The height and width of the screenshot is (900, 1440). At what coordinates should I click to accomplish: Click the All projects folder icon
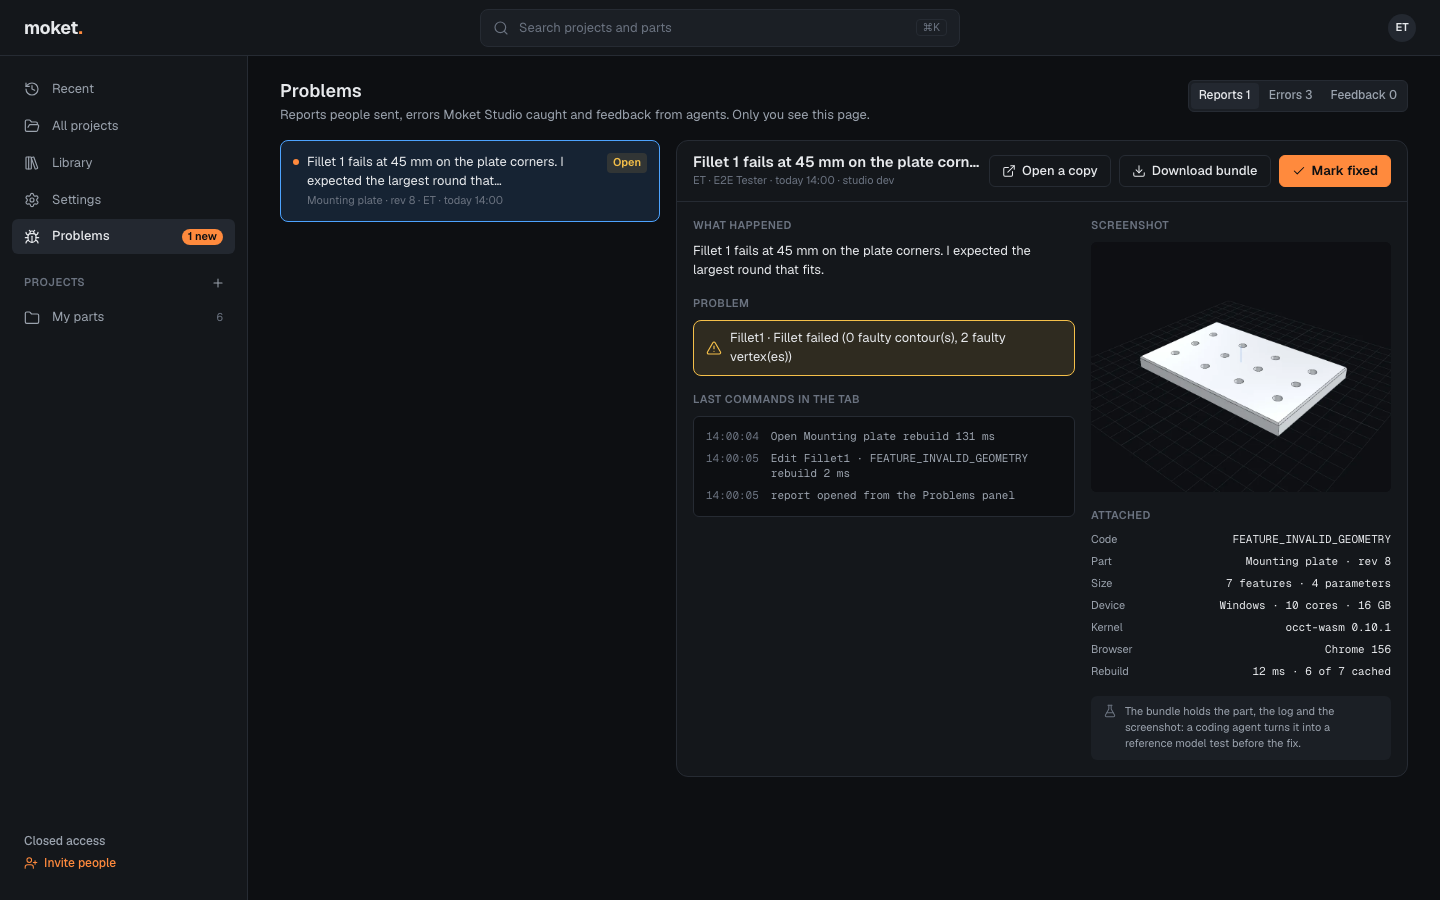pyautogui.click(x=32, y=126)
